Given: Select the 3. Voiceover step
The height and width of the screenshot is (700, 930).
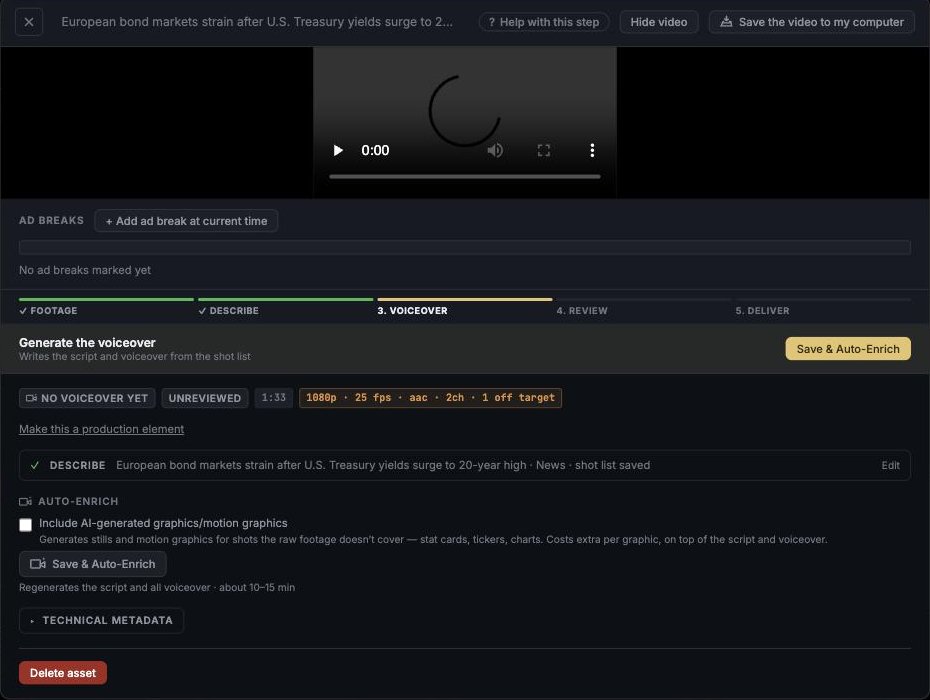Looking at the screenshot, I should pyautogui.click(x=464, y=307).
